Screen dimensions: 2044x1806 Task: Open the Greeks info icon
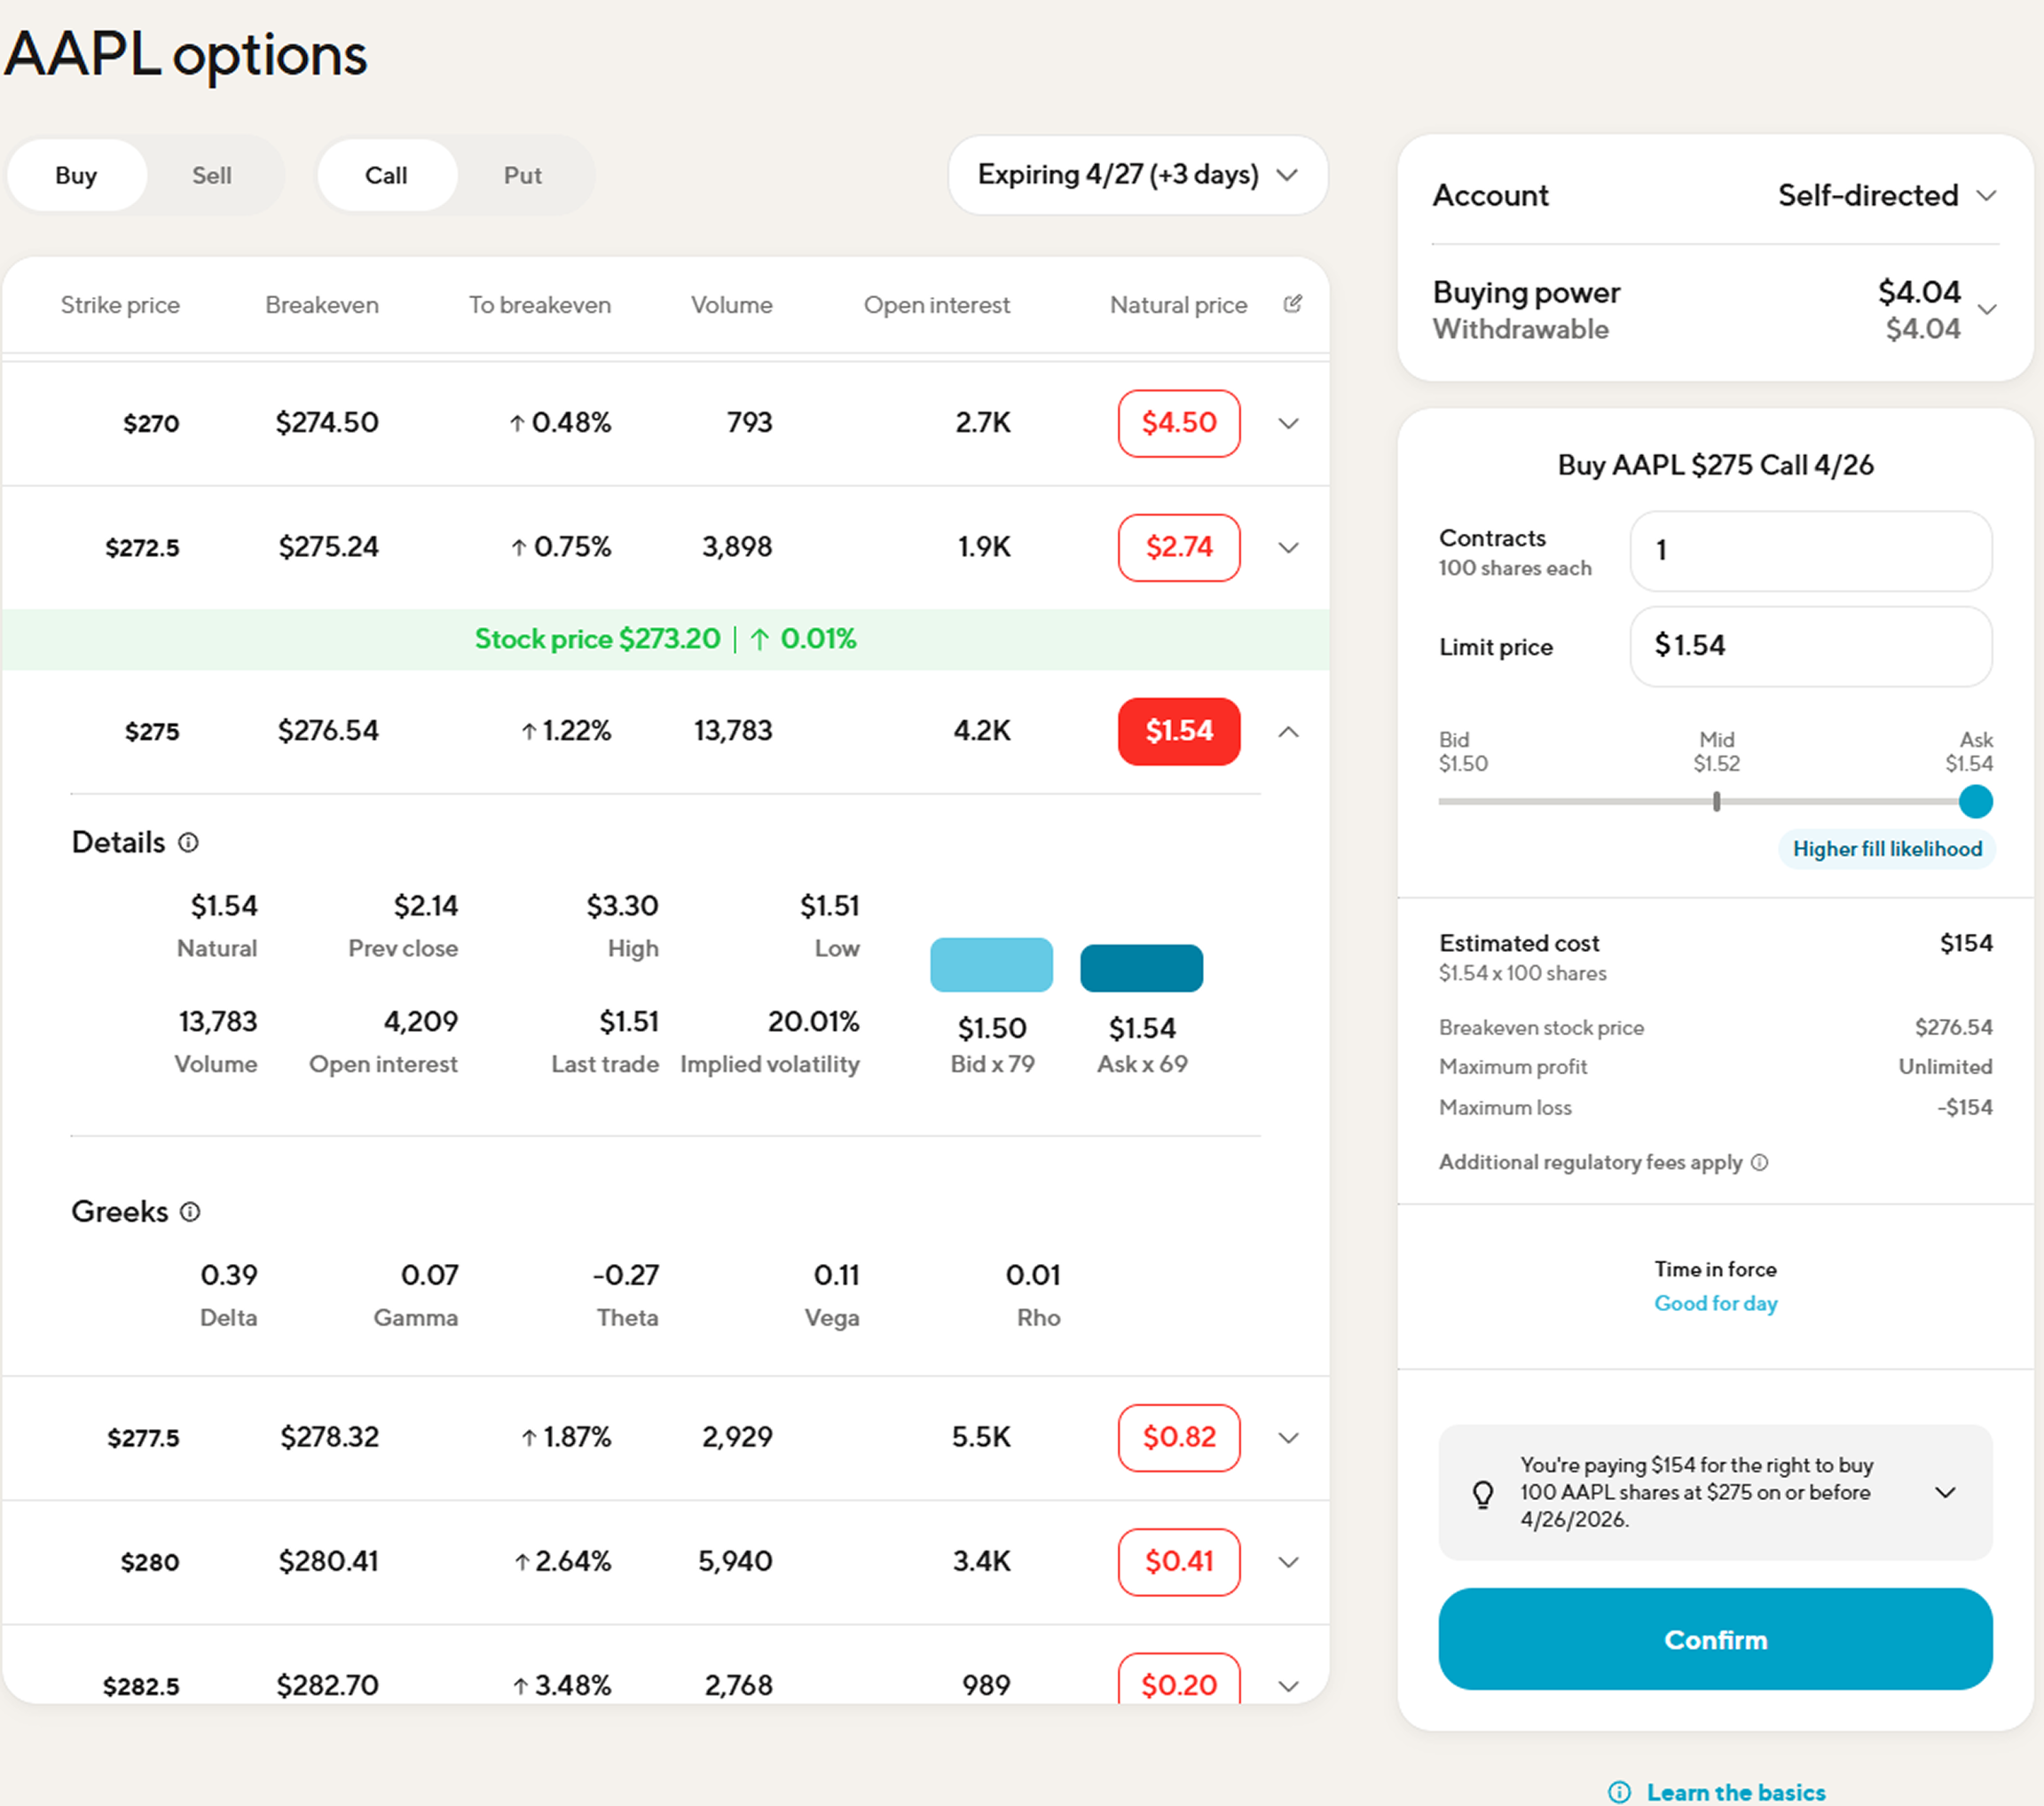190,1212
